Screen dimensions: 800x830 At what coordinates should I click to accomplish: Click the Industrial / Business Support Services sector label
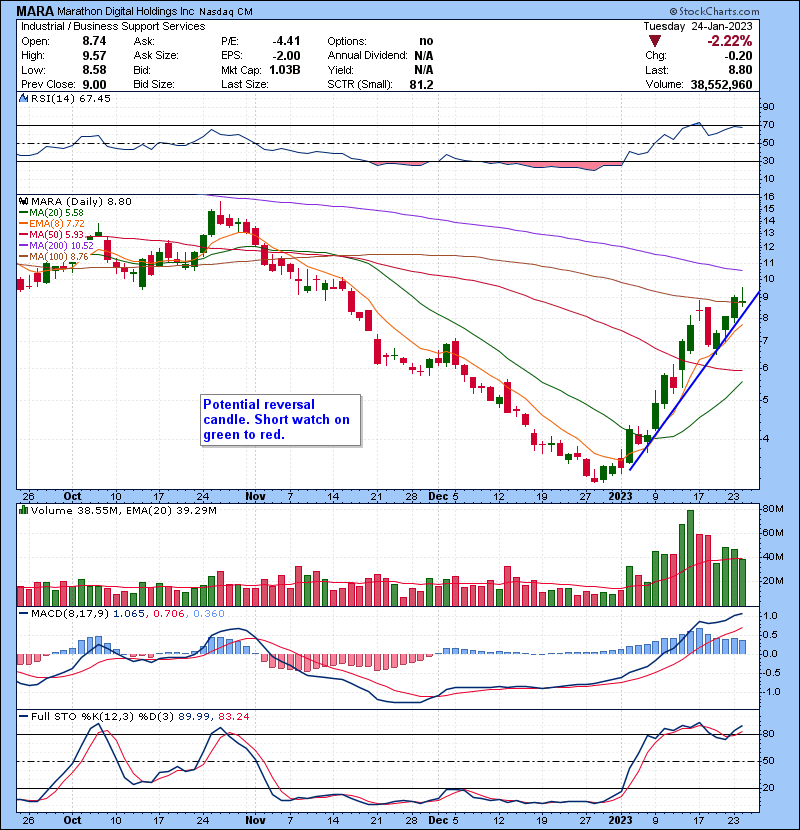[113, 26]
